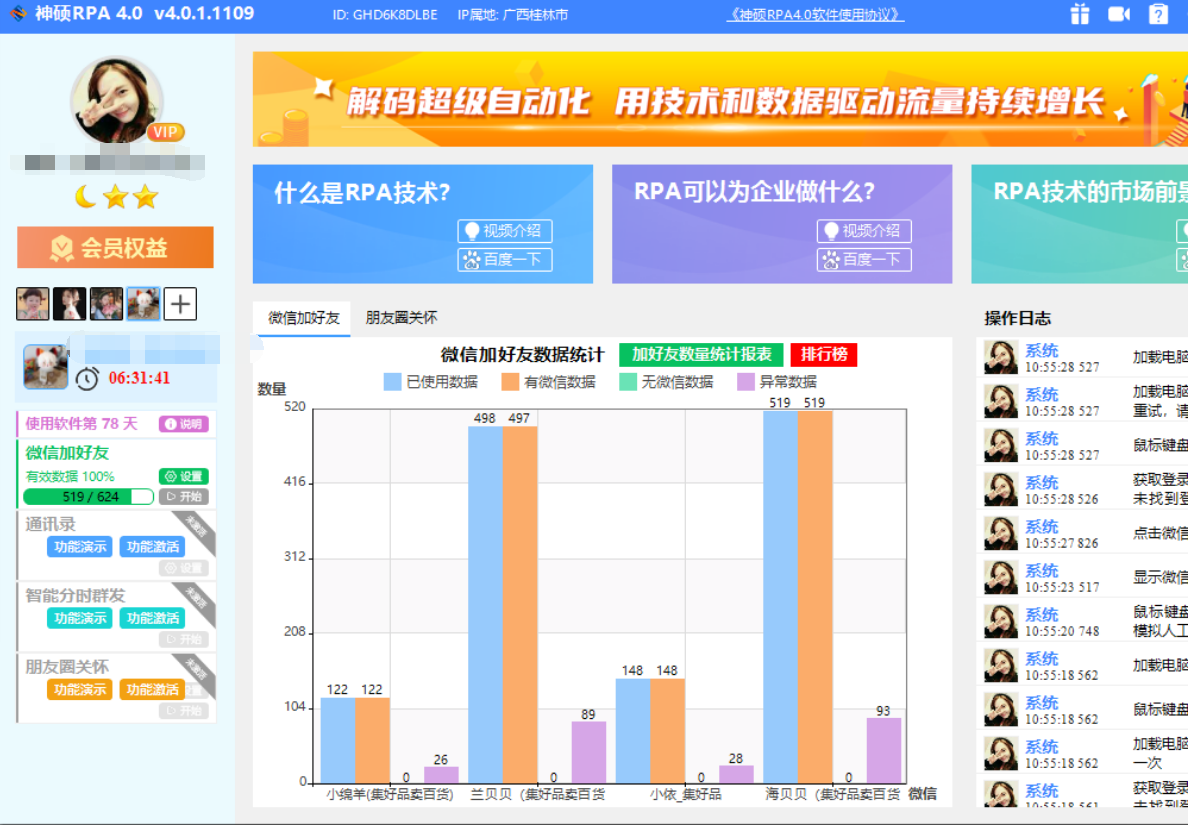The height and width of the screenshot is (825, 1189).
Task: Add a new account with plus button
Action: point(180,304)
